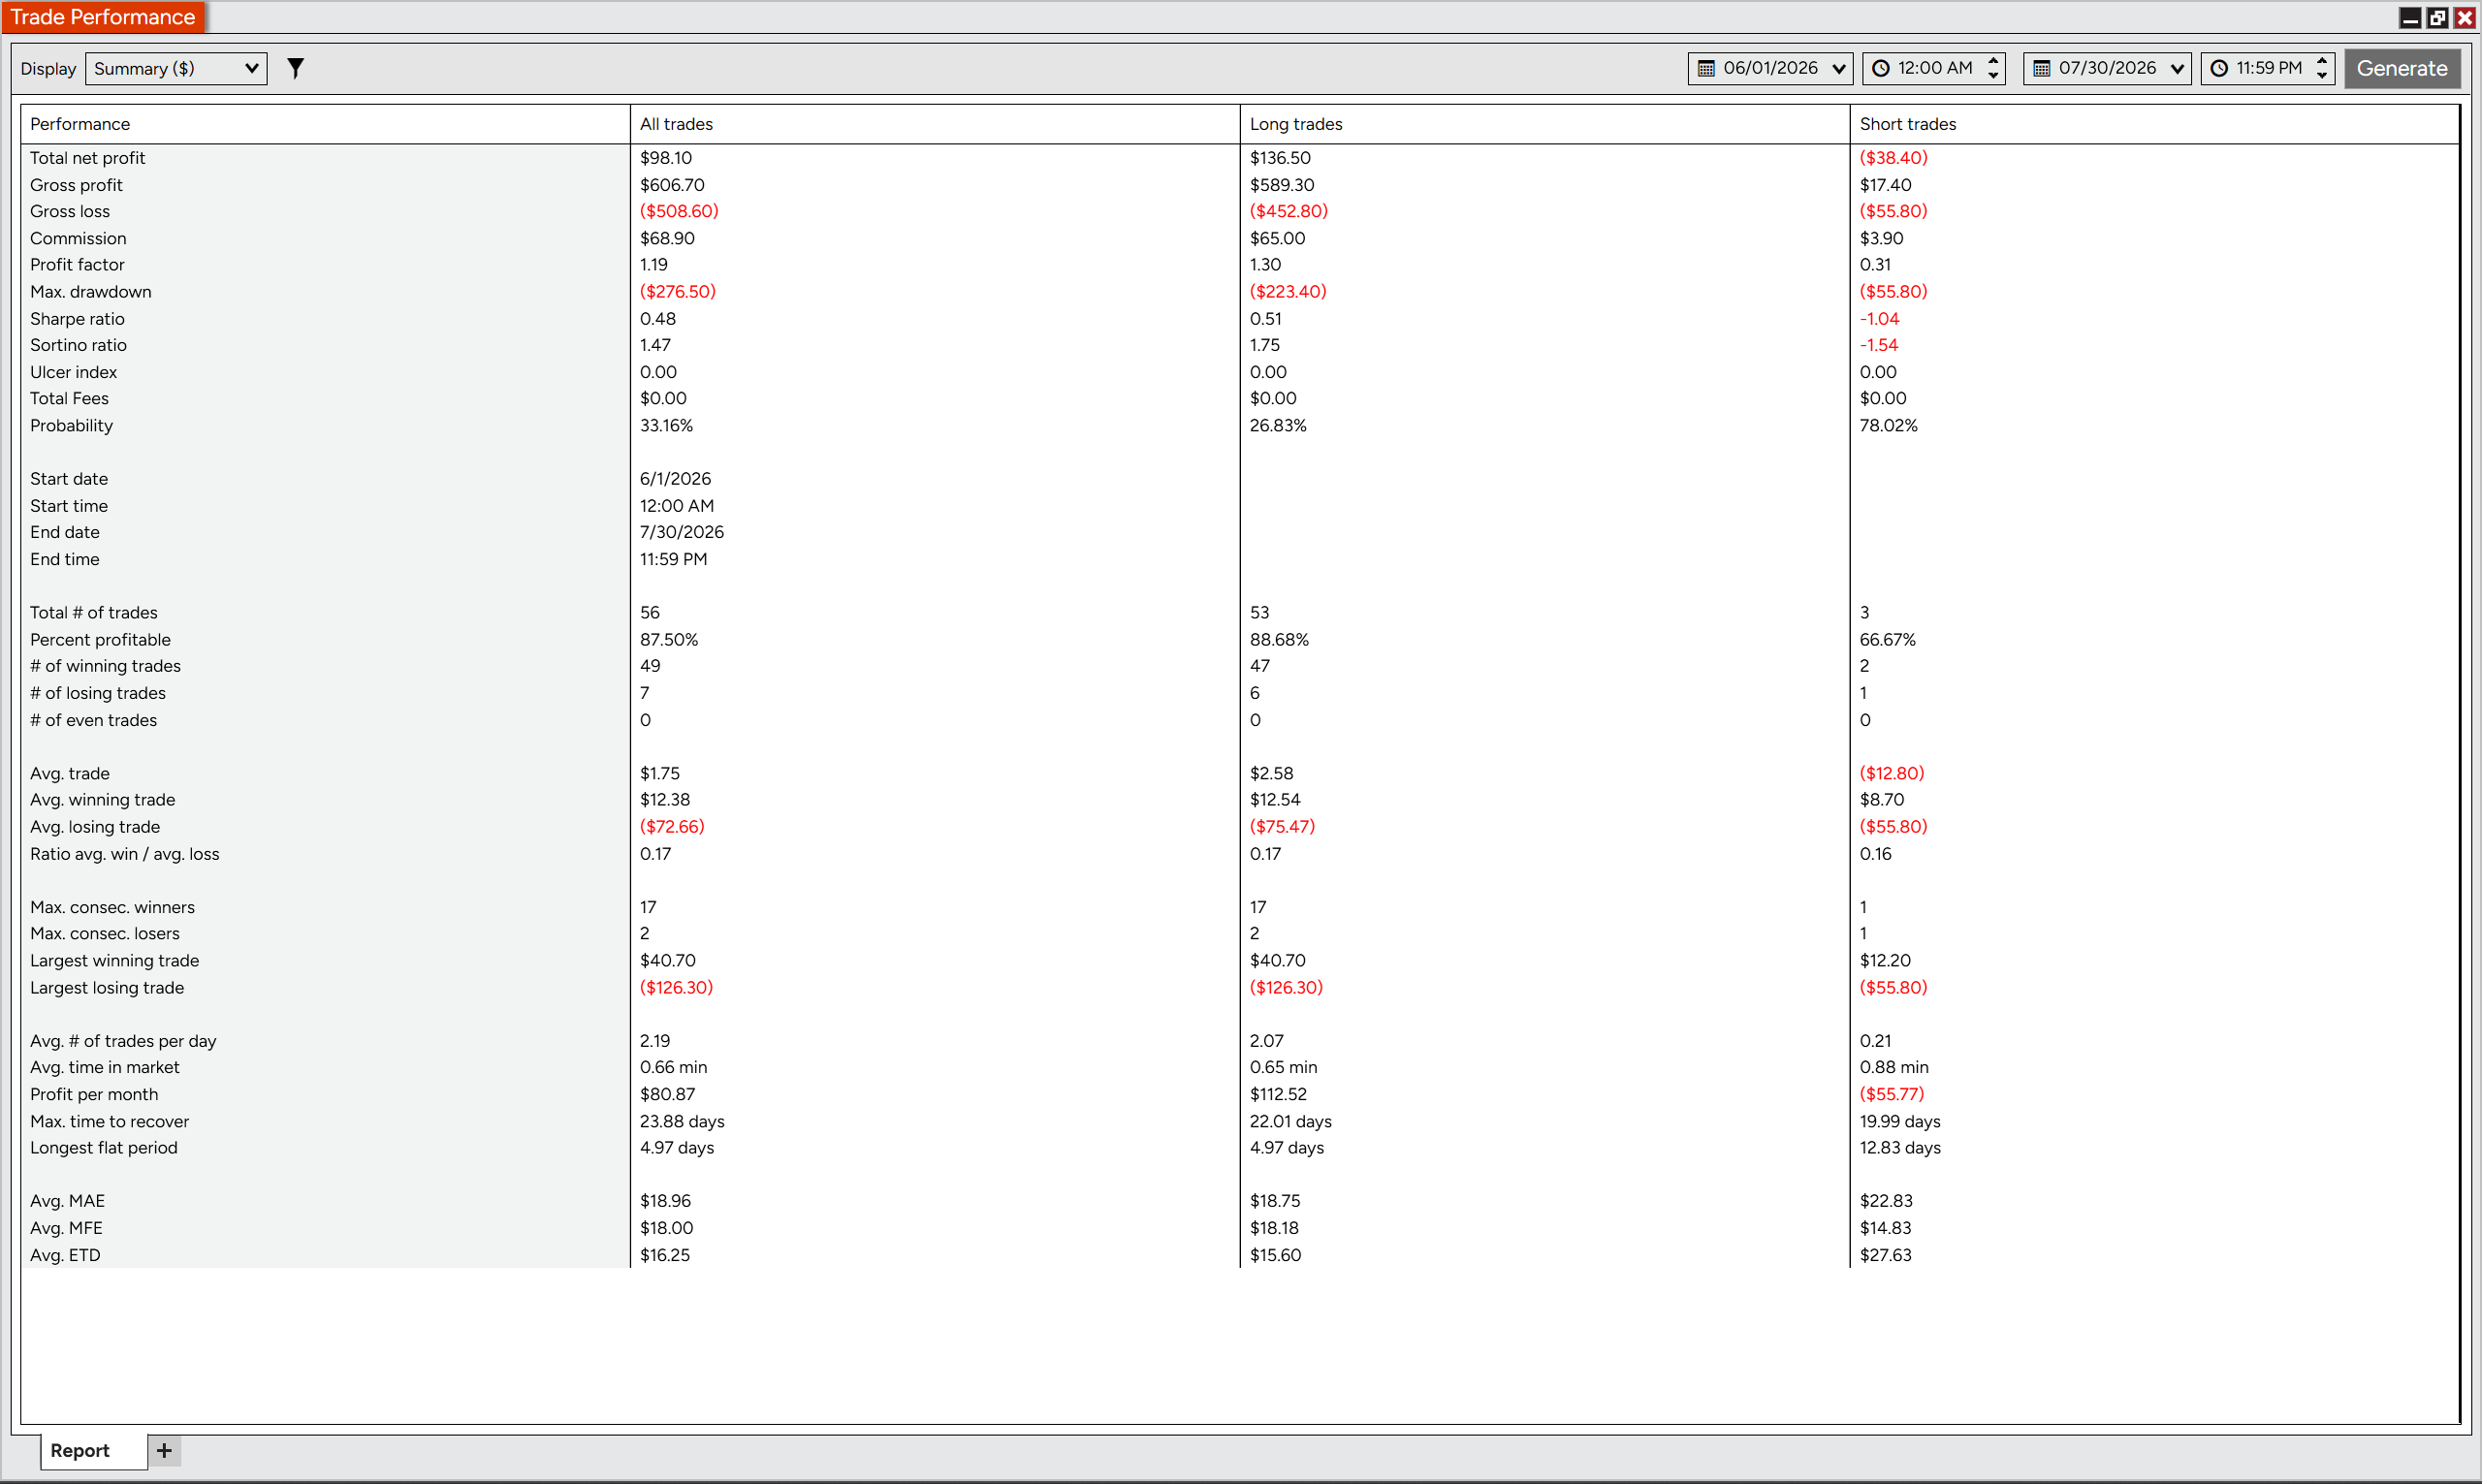Screen dimensions: 2482x1484
Task: Restore the Trade Performance window
Action: click(x=2437, y=17)
